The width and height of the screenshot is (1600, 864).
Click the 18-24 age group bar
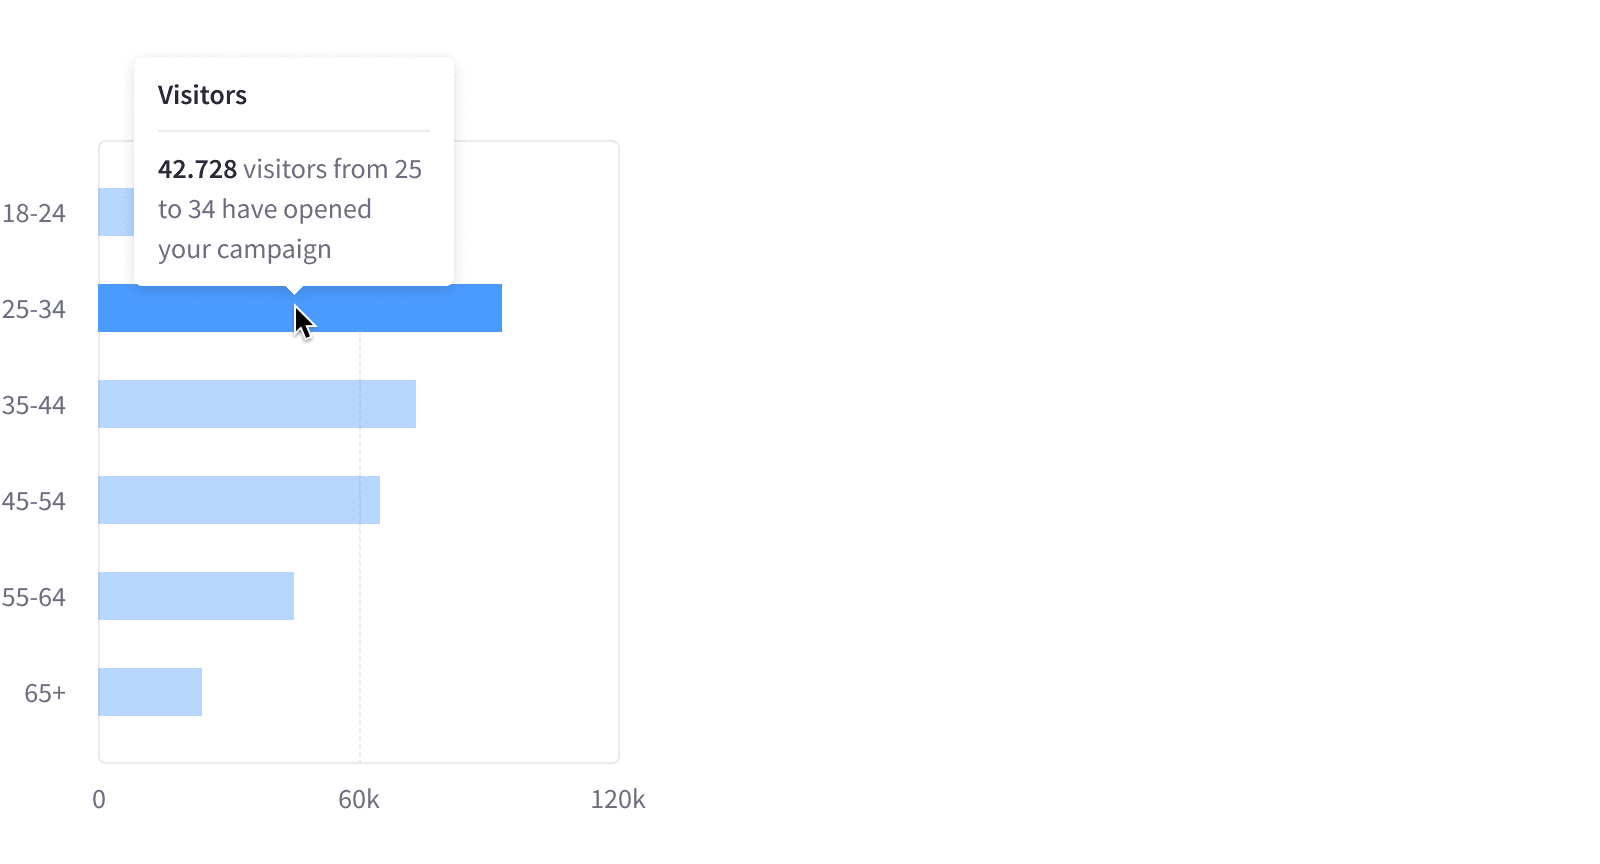[116, 212]
